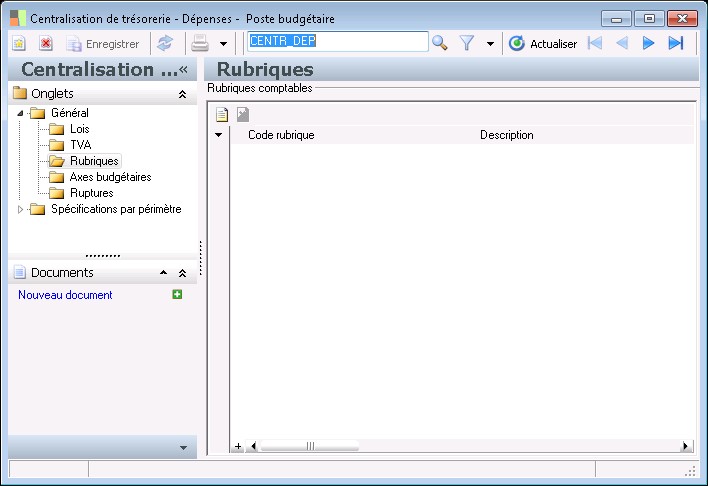Close the Centralisation de trésorerie window
This screenshot has height=486, width=708.
click(682, 19)
